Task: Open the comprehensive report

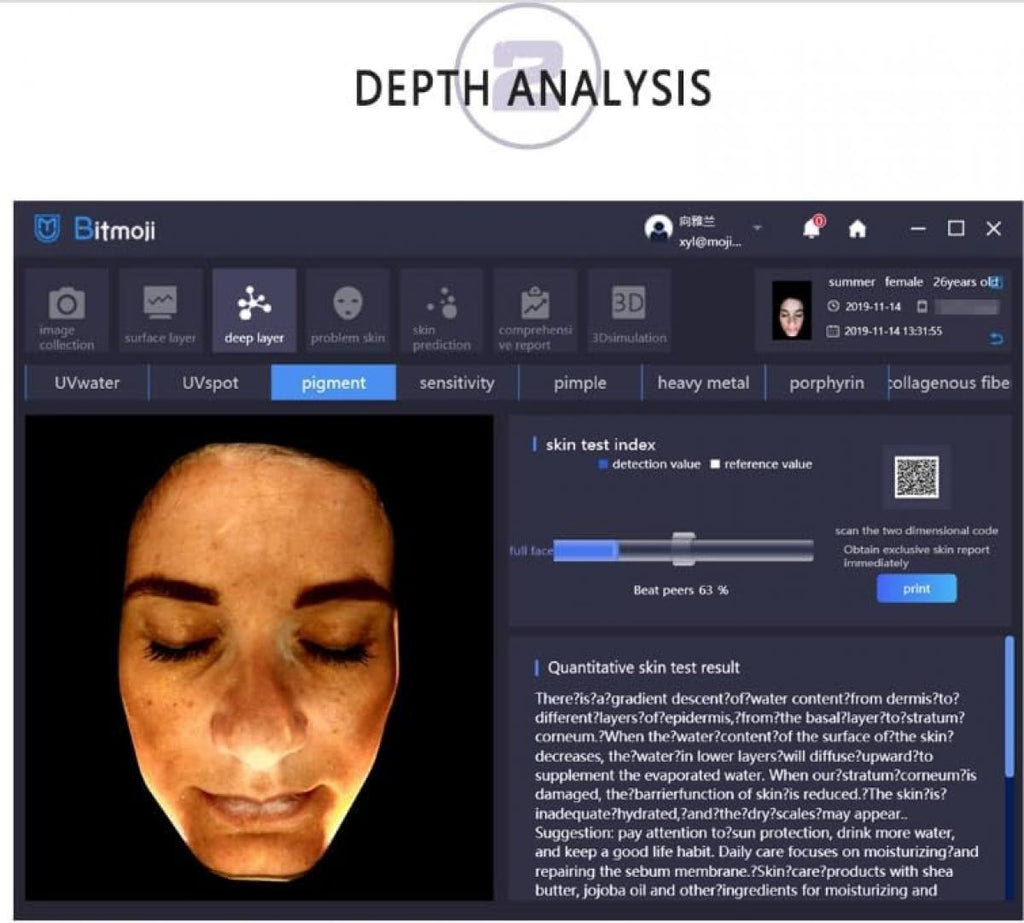Action: pos(532,312)
